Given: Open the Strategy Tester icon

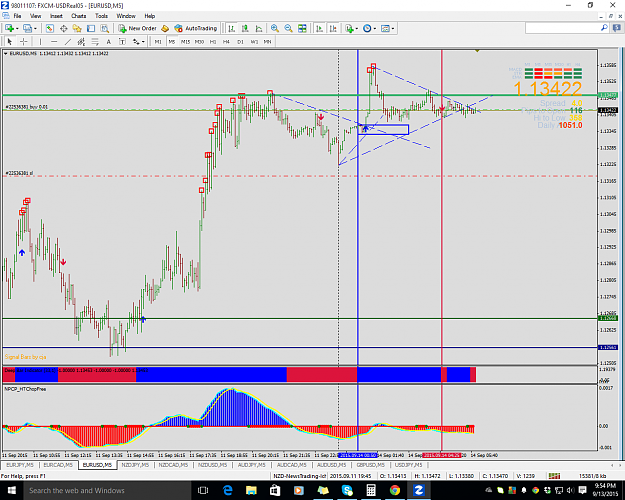Looking at the screenshot, I should (104, 28).
